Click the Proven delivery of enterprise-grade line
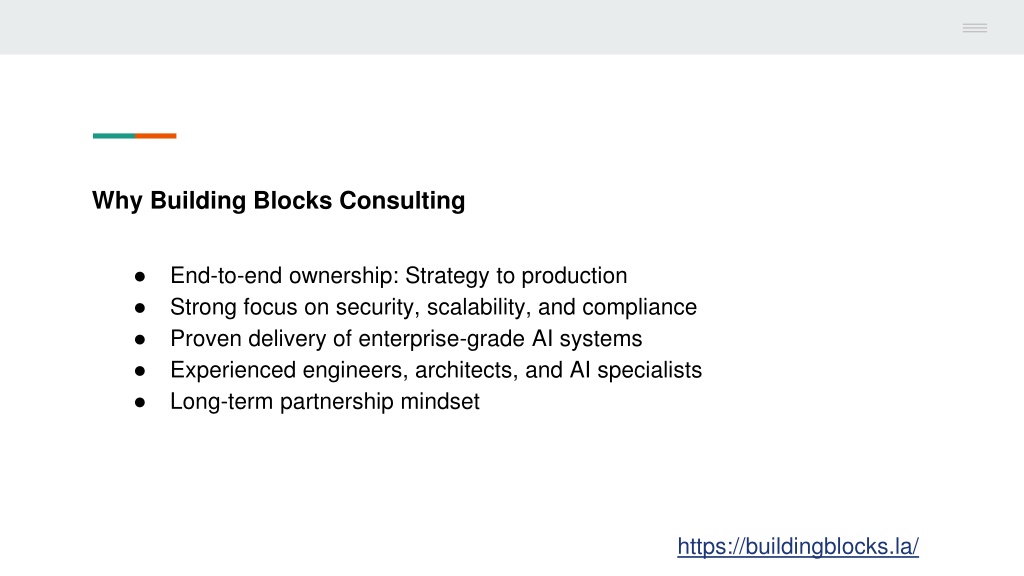Image resolution: width=1024 pixels, height=576 pixels. [406, 338]
